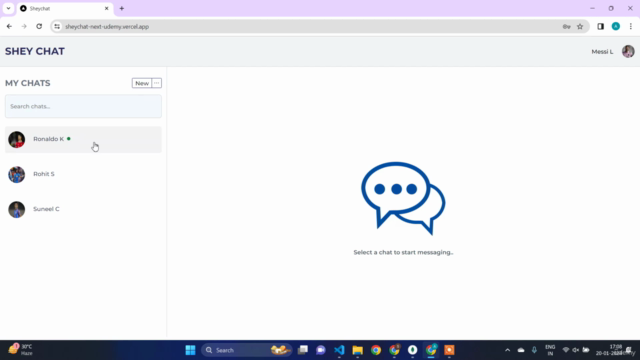
Task: Open Task View on the taskbar
Action: (303, 350)
